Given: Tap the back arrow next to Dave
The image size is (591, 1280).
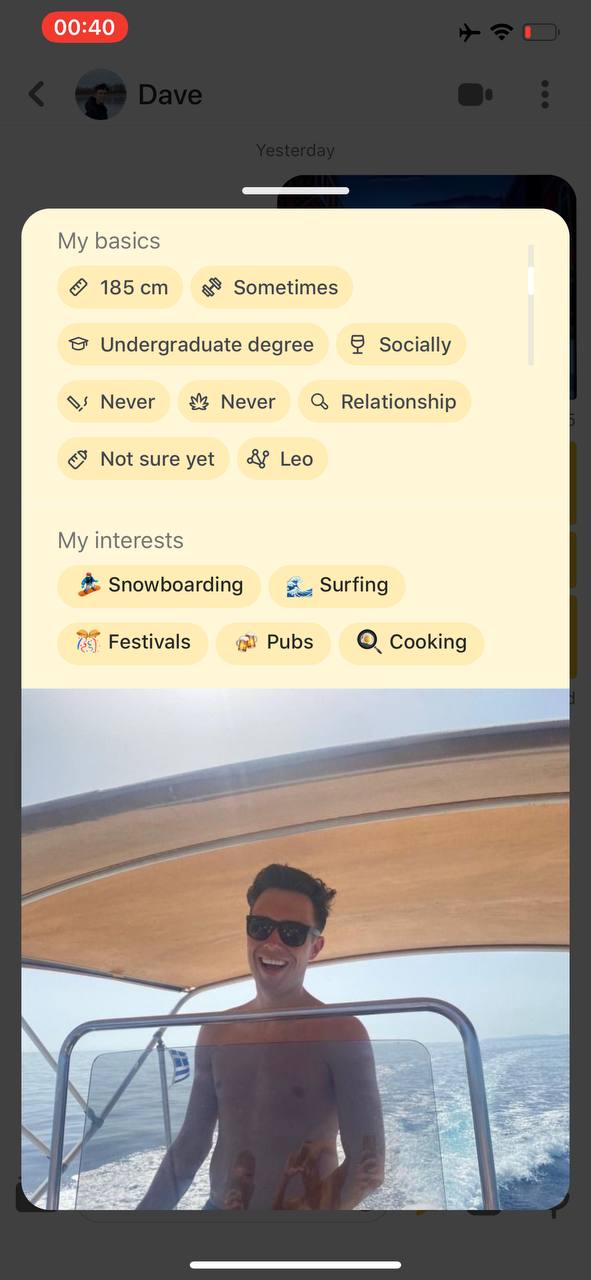Looking at the screenshot, I should click(37, 95).
